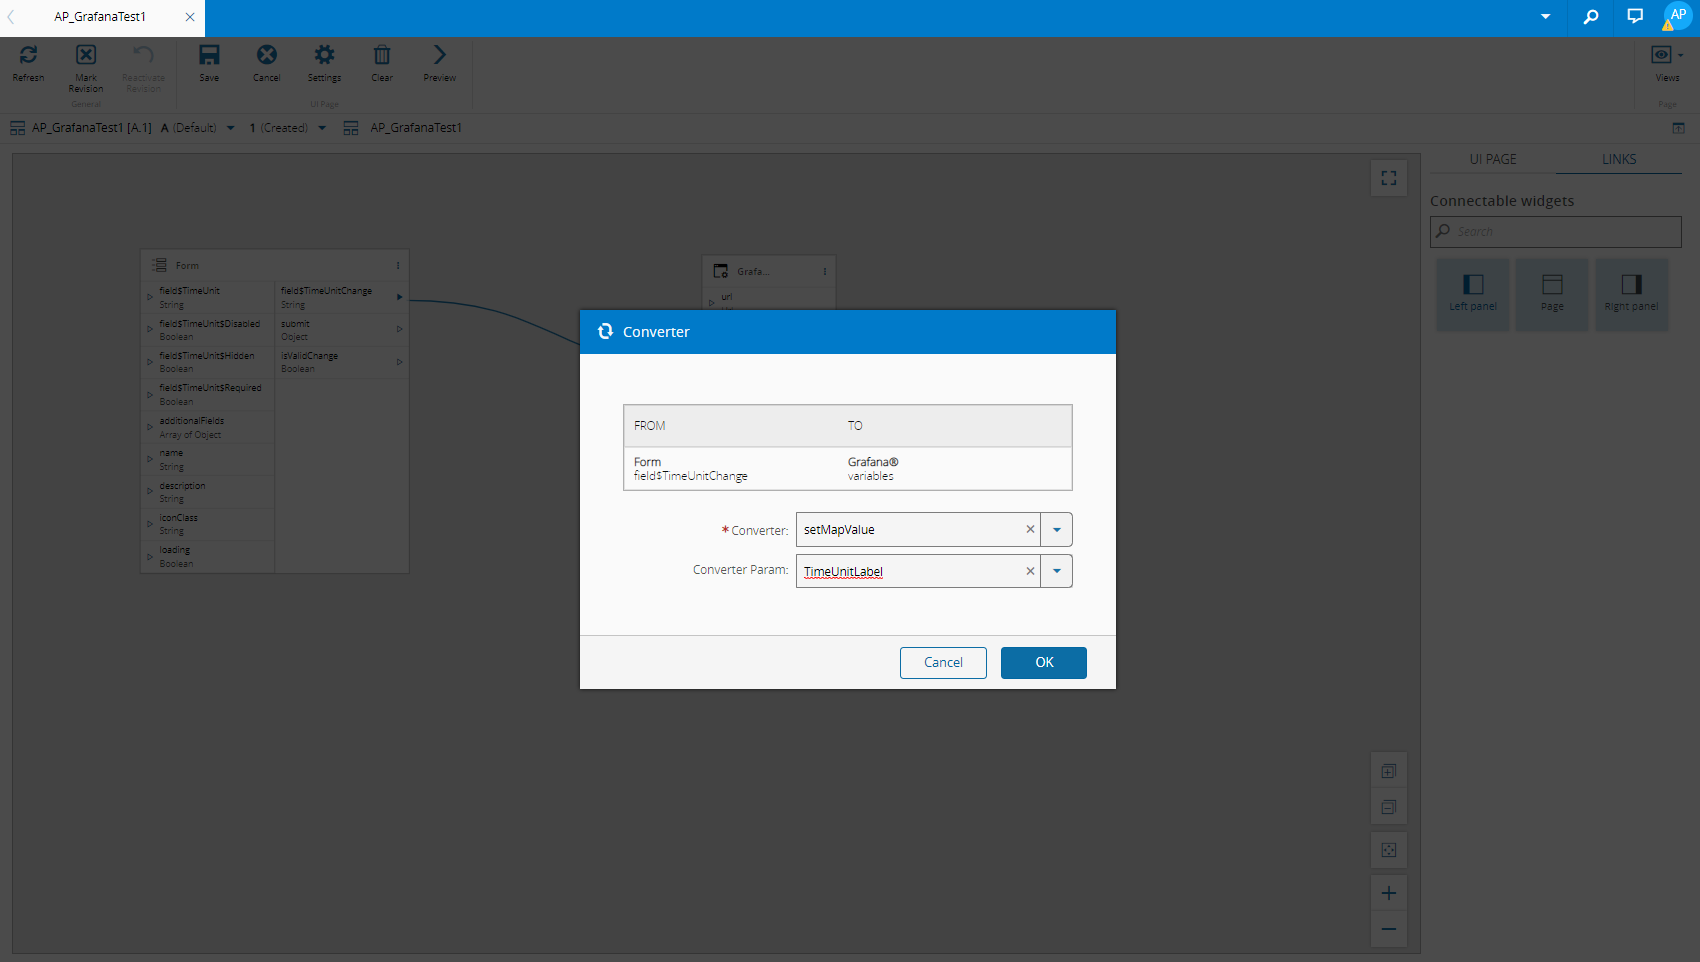1700x962 pixels.
Task: Select the Right panel widget
Action: pos(1631,294)
